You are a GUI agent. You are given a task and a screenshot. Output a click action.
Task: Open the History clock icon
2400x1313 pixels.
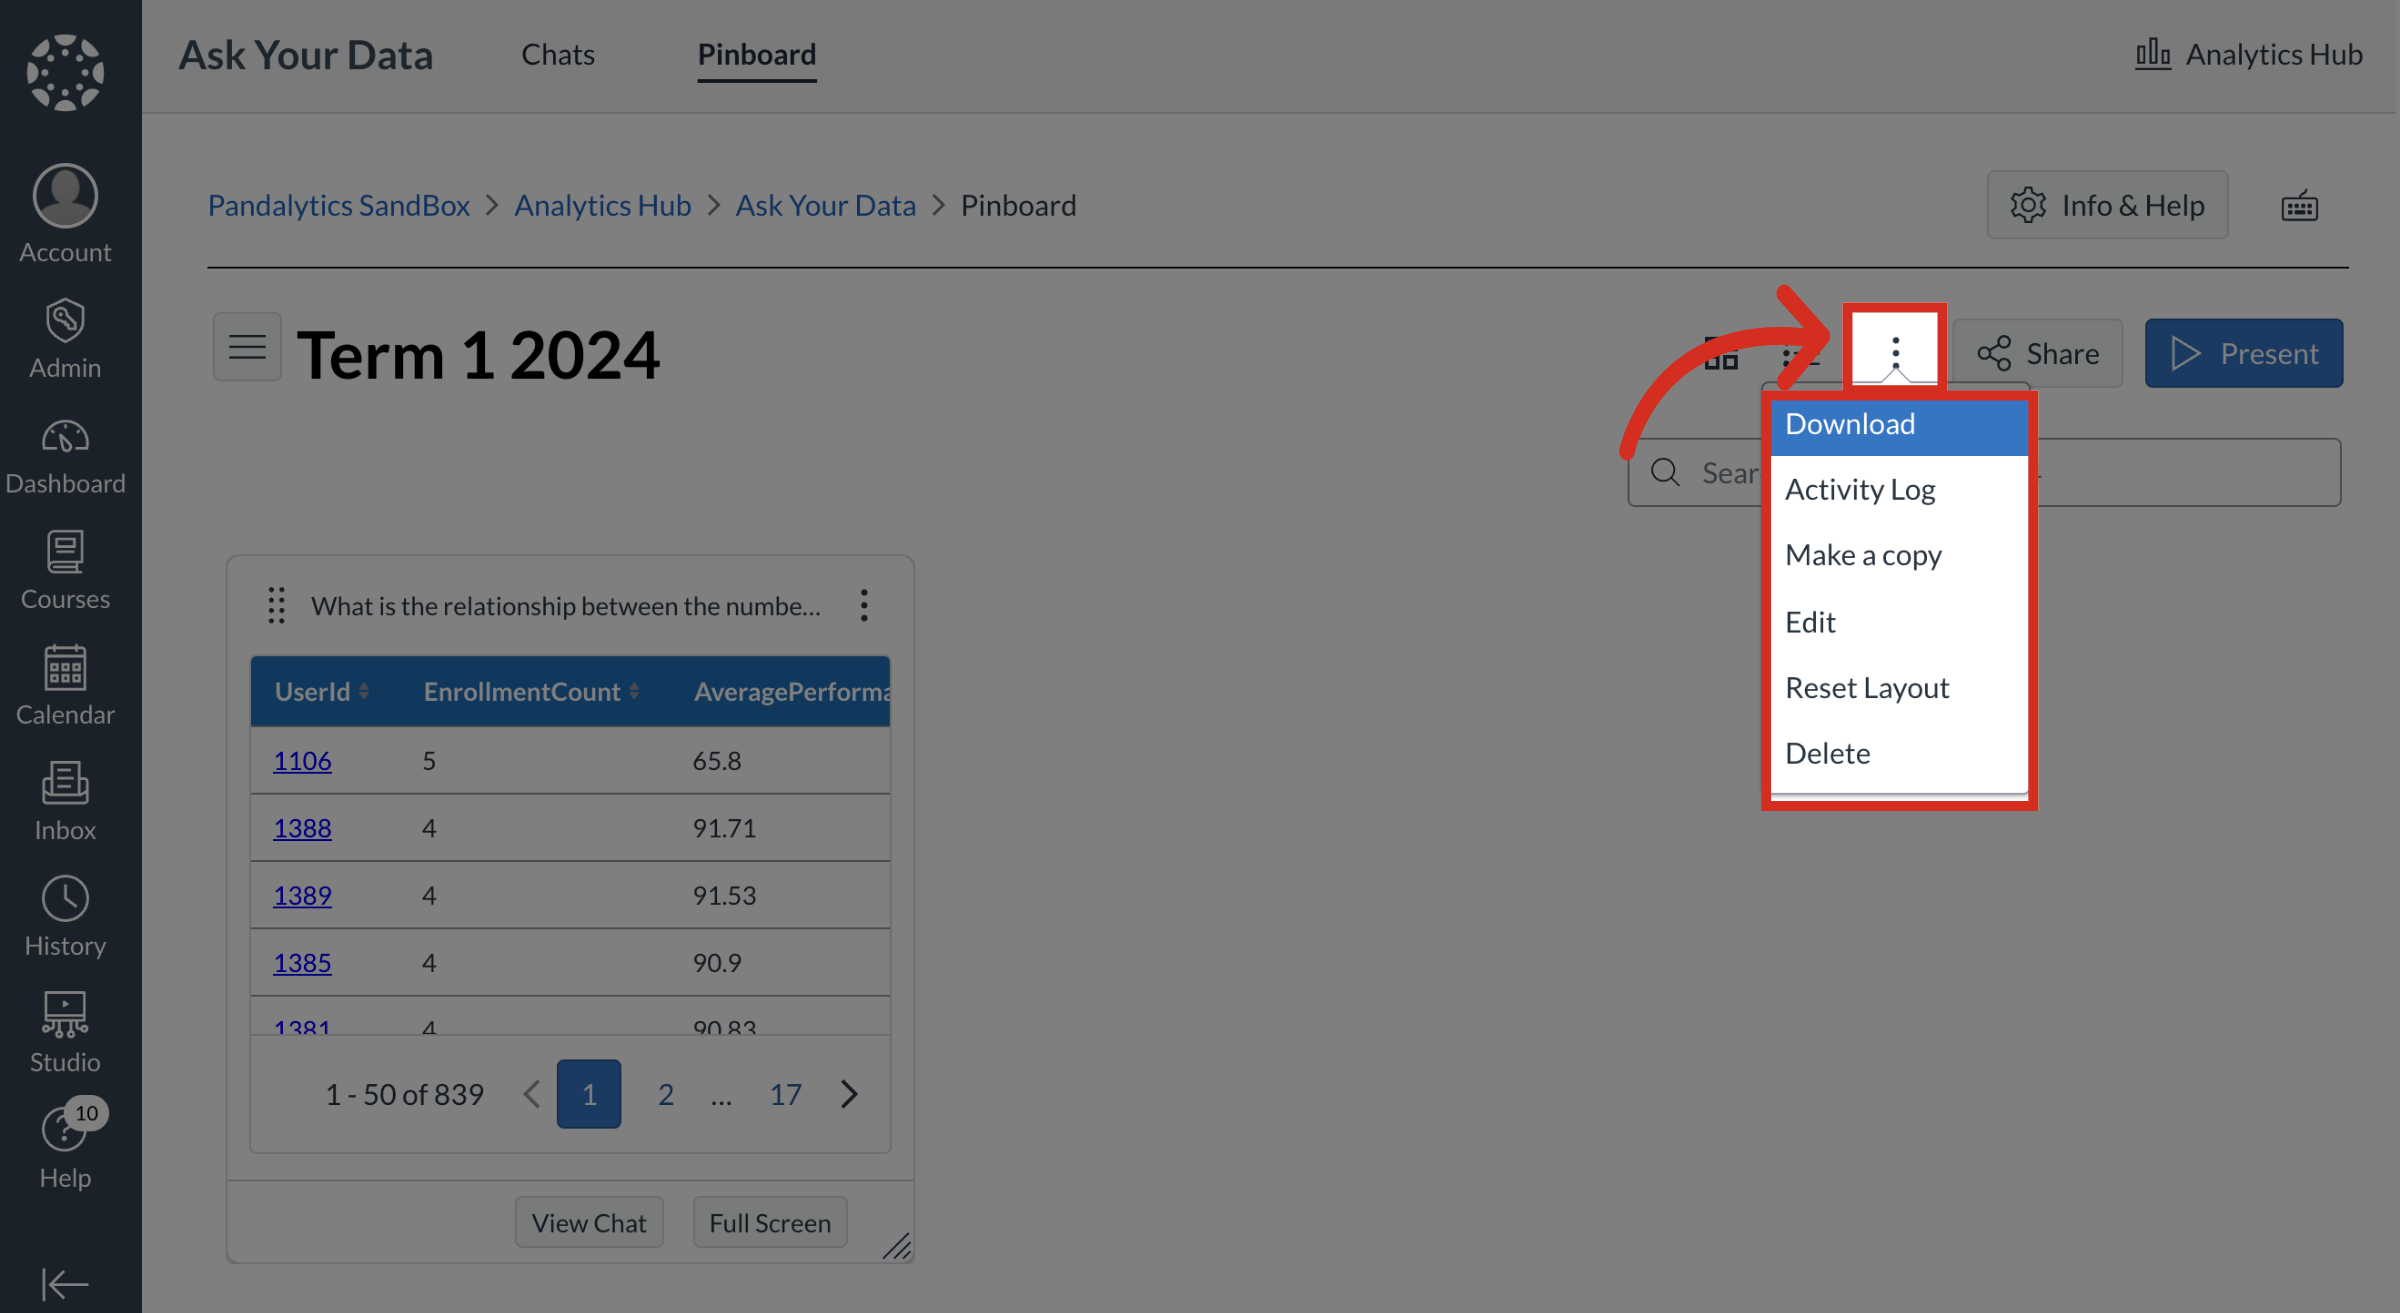[65, 899]
